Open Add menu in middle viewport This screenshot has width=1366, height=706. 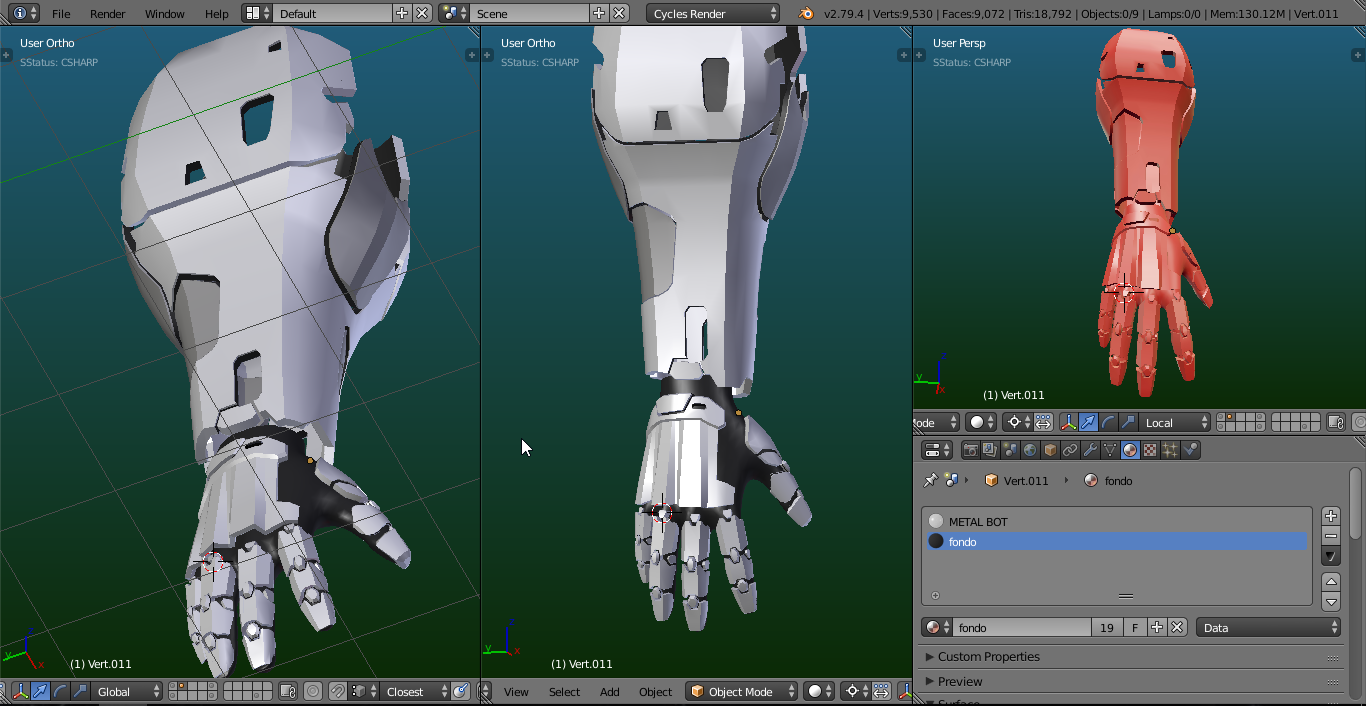click(609, 691)
